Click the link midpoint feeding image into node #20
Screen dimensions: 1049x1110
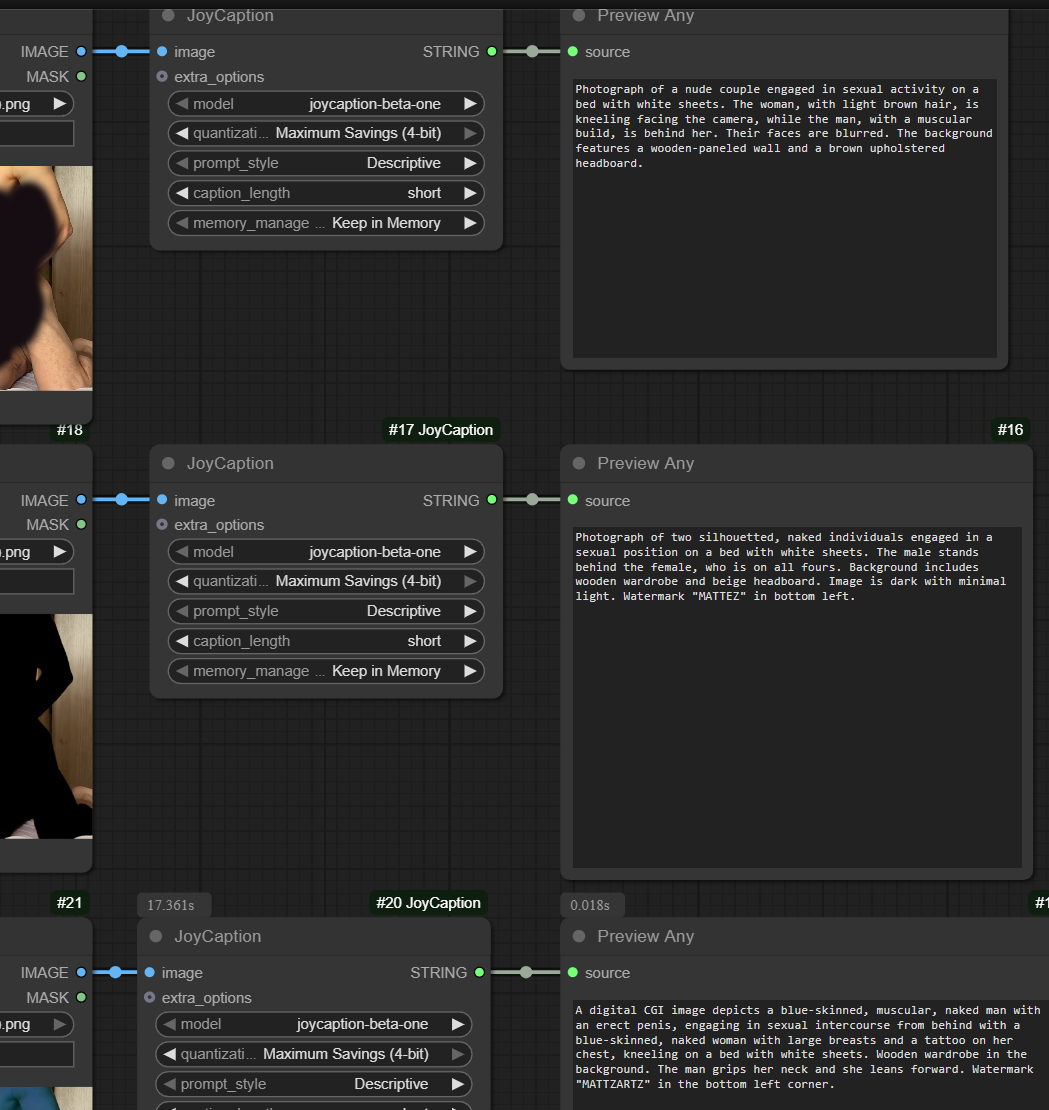115,973
